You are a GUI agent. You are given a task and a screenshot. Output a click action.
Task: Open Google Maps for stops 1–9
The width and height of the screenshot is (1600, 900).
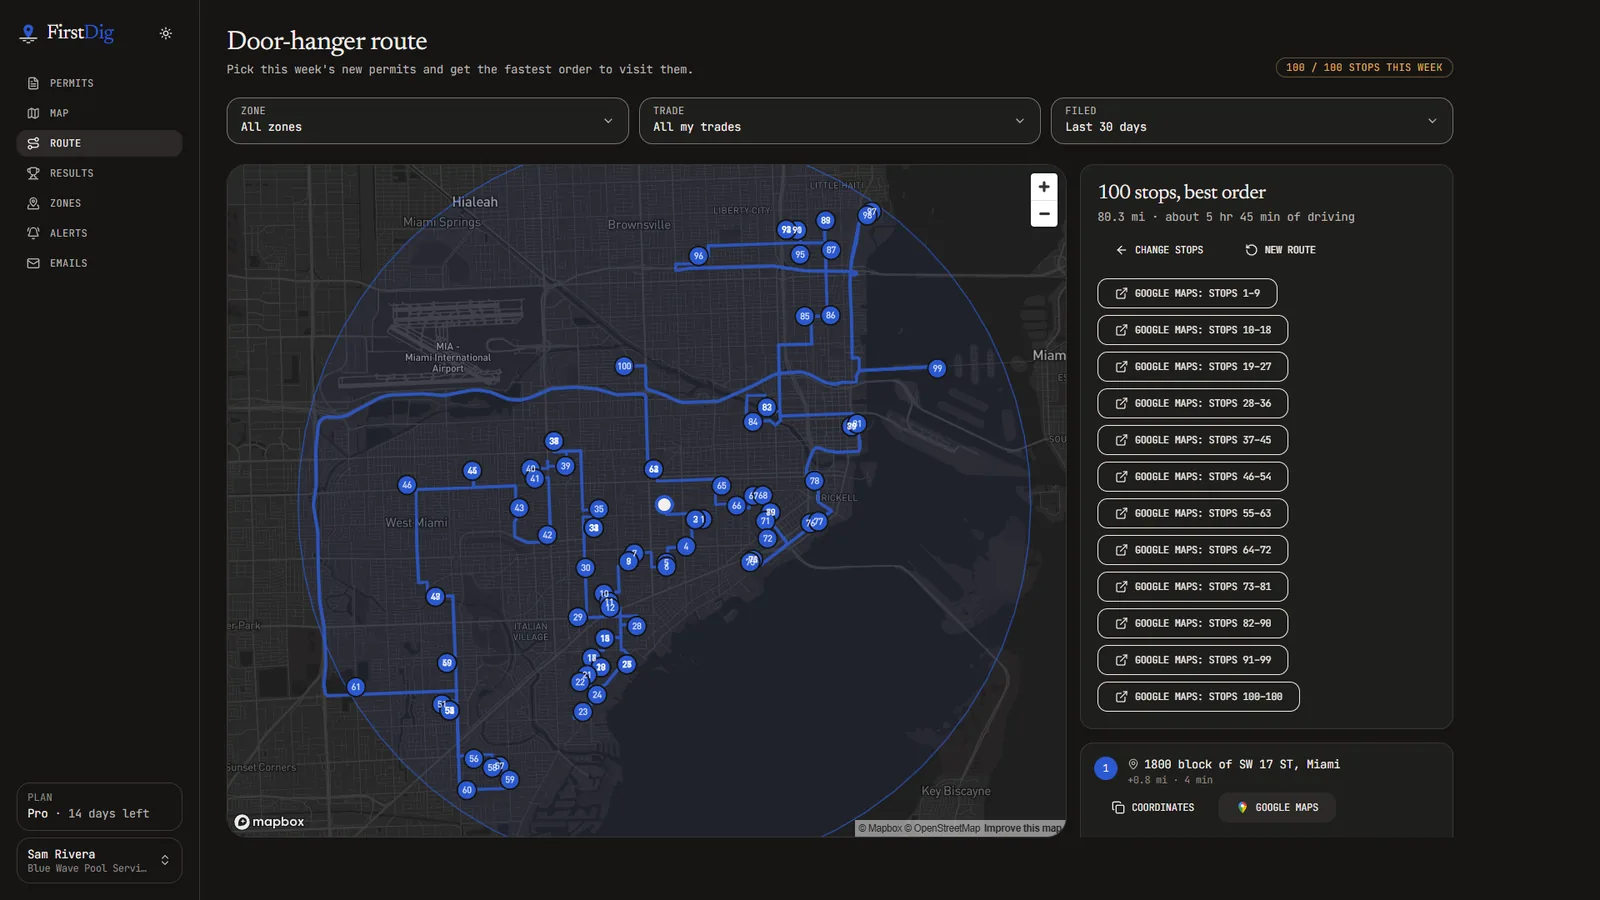(1187, 293)
